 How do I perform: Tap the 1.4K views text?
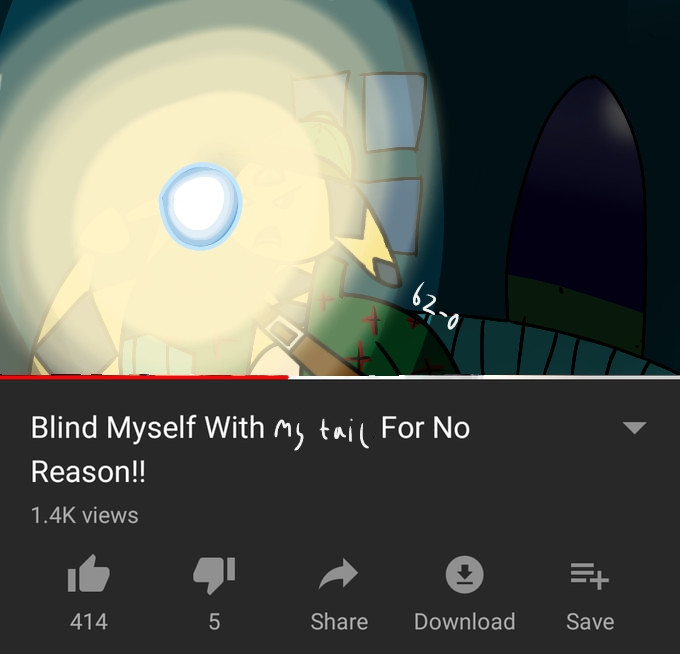[85, 515]
